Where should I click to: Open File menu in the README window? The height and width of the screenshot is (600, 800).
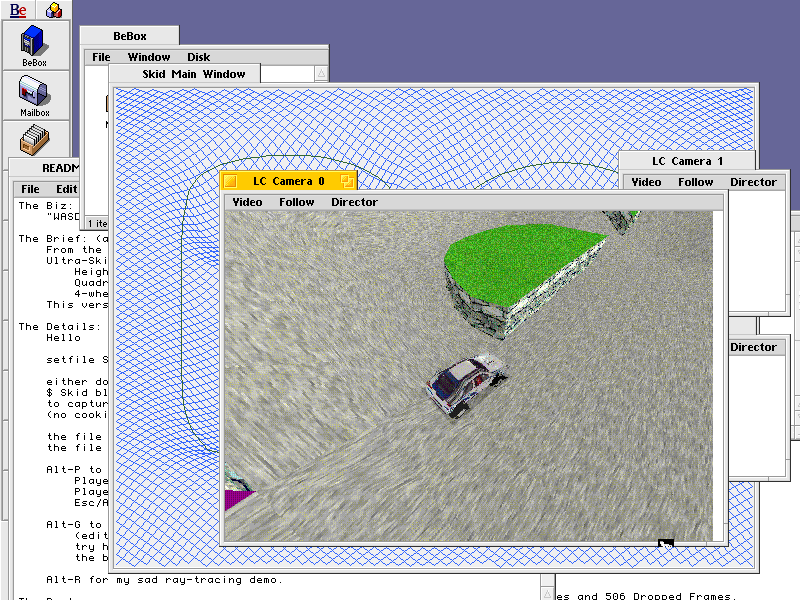30,189
